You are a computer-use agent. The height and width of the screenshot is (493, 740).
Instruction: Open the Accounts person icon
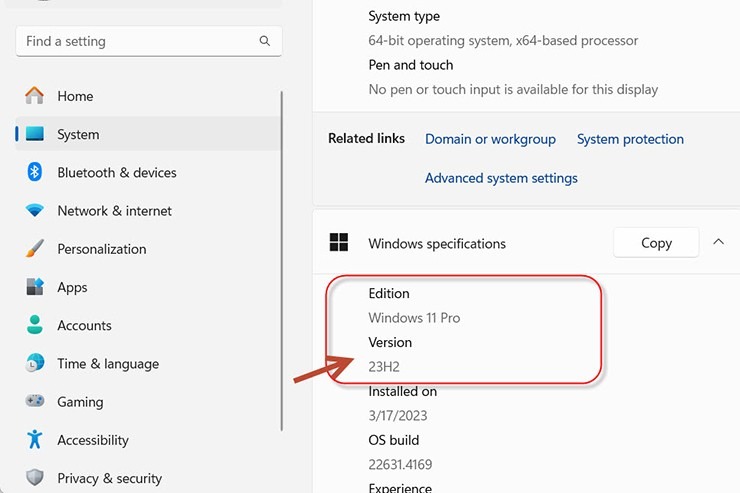[35, 326]
